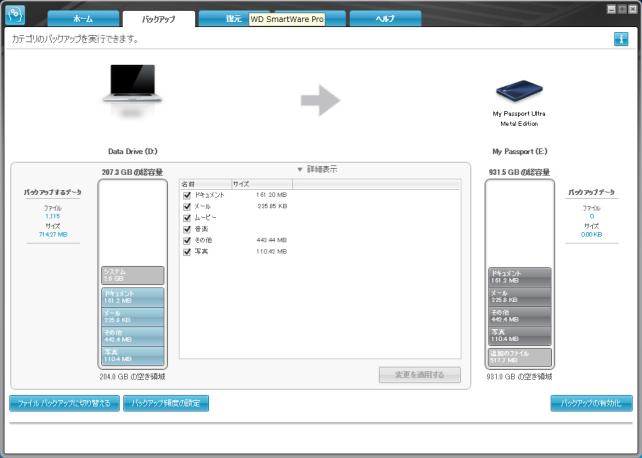Image resolution: width=642 pixels, height=458 pixels.
Task: Select その他 segment in My Passport gauge
Action: point(520,316)
